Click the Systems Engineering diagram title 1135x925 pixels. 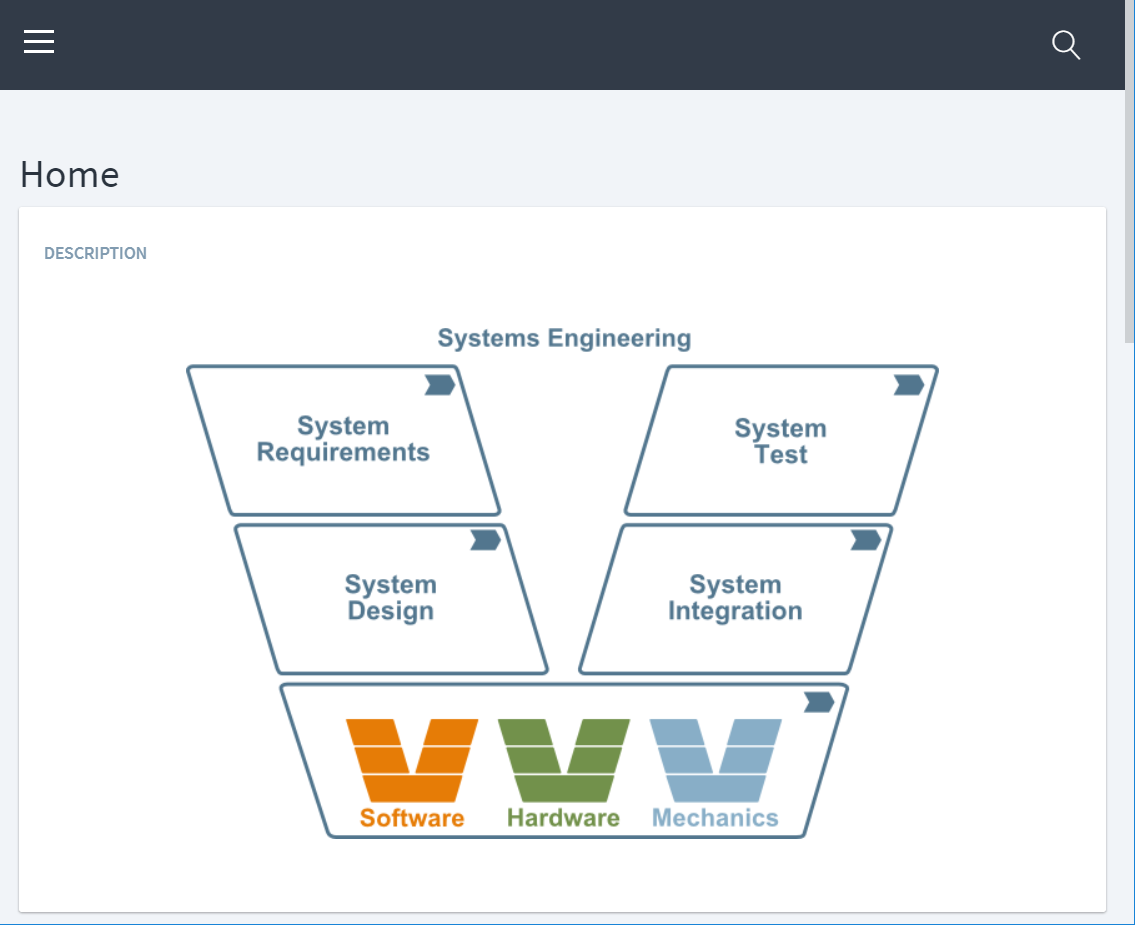tap(564, 338)
